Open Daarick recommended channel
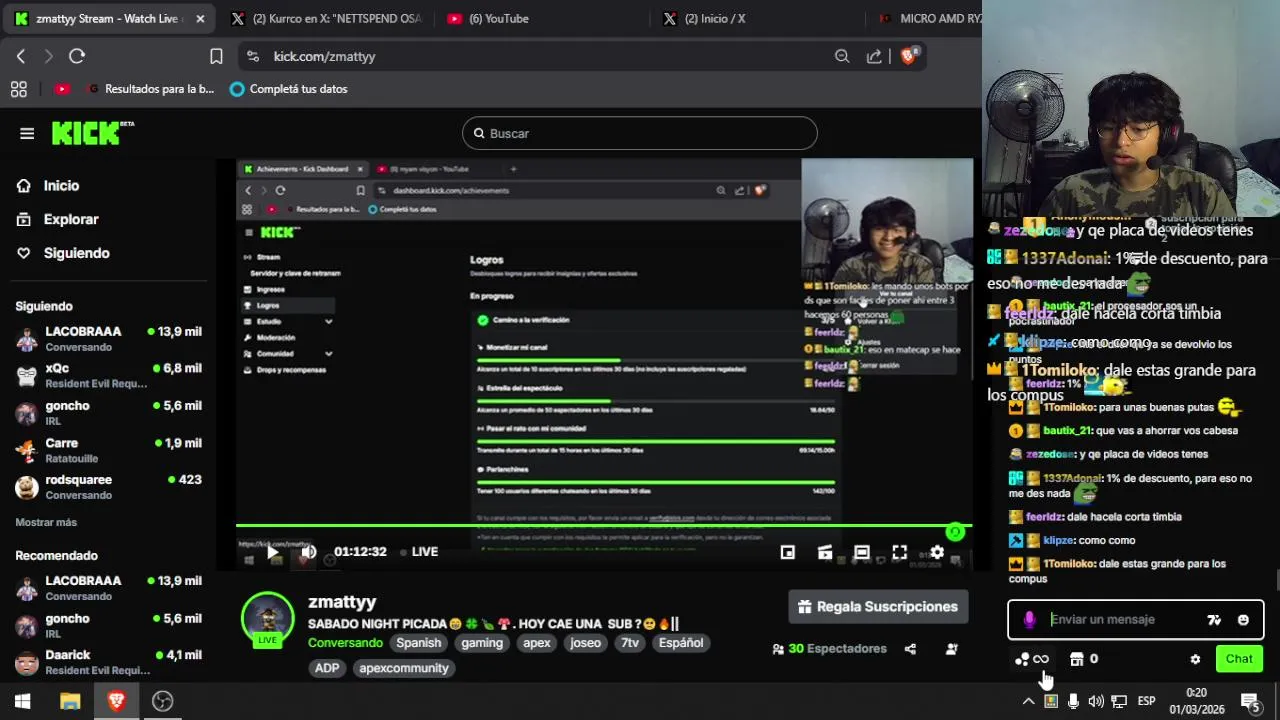 (108, 662)
